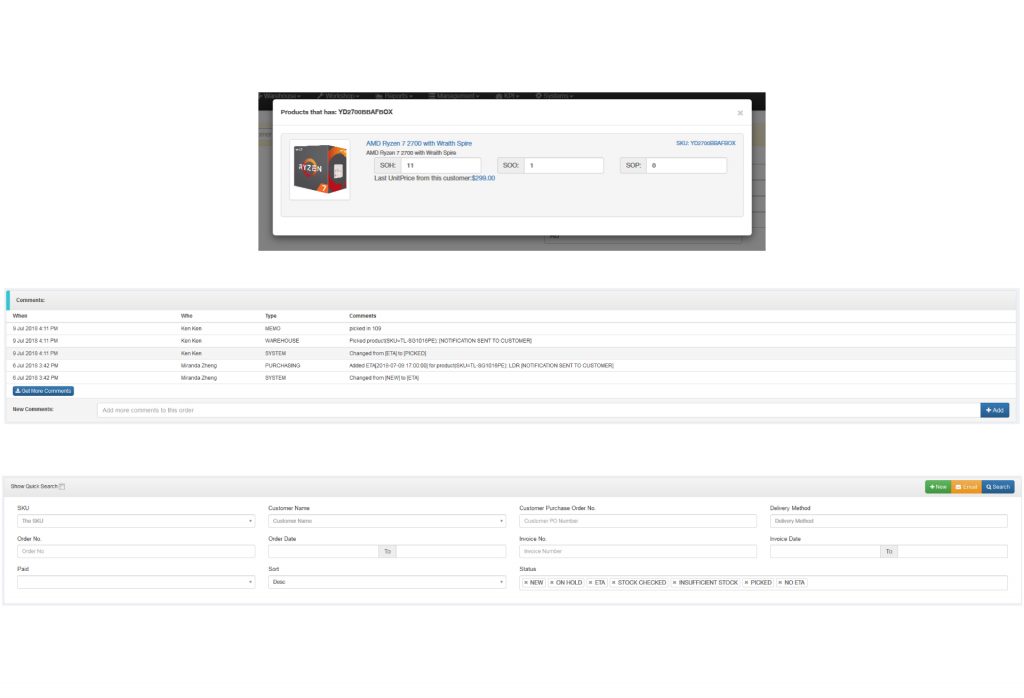Remove the PICKED status tag
Image resolution: width=1024 pixels, height=698 pixels.
(746, 582)
